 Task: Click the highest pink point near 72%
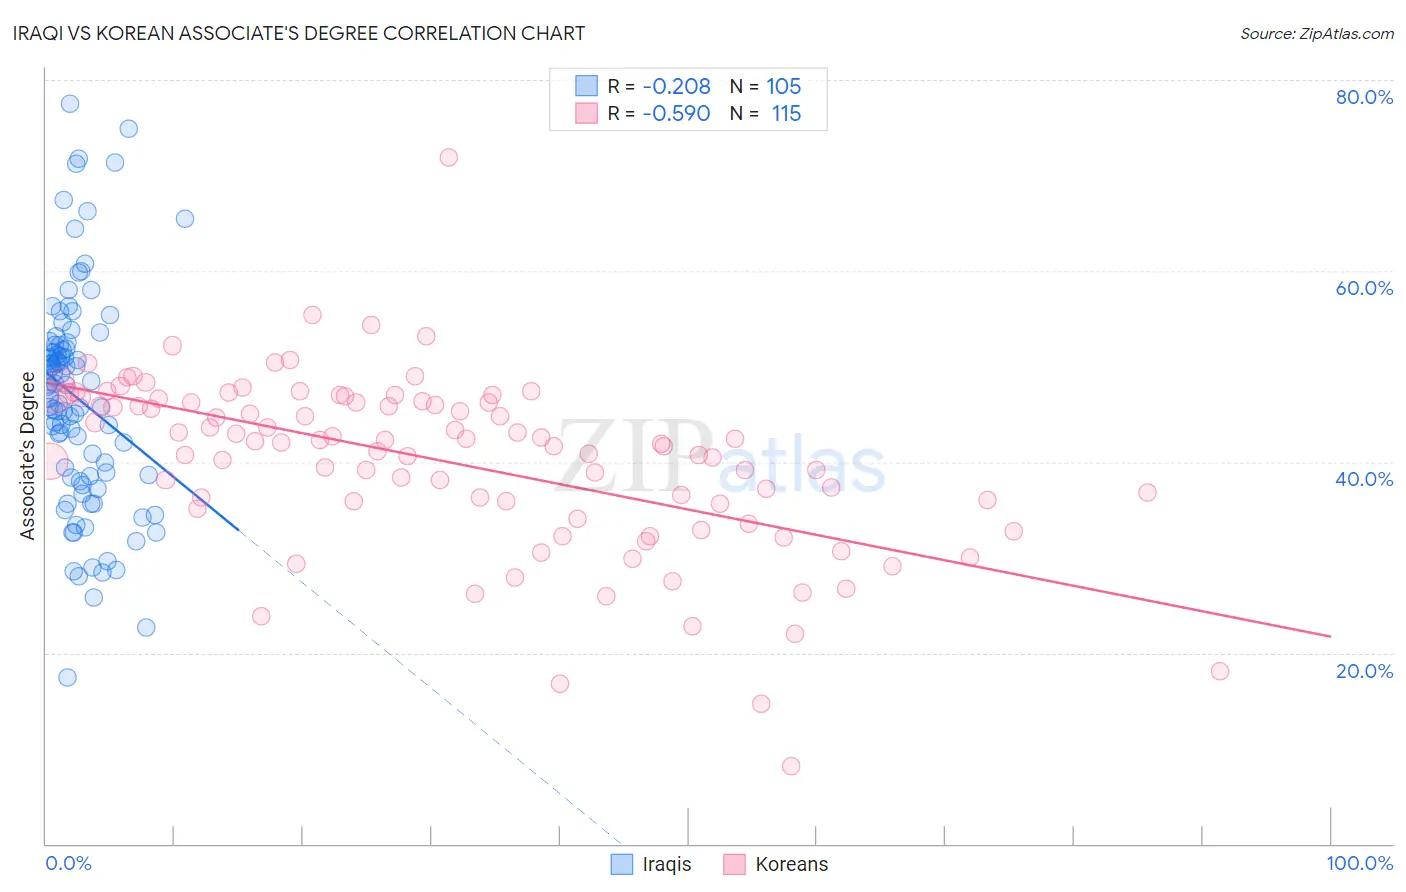tap(449, 157)
